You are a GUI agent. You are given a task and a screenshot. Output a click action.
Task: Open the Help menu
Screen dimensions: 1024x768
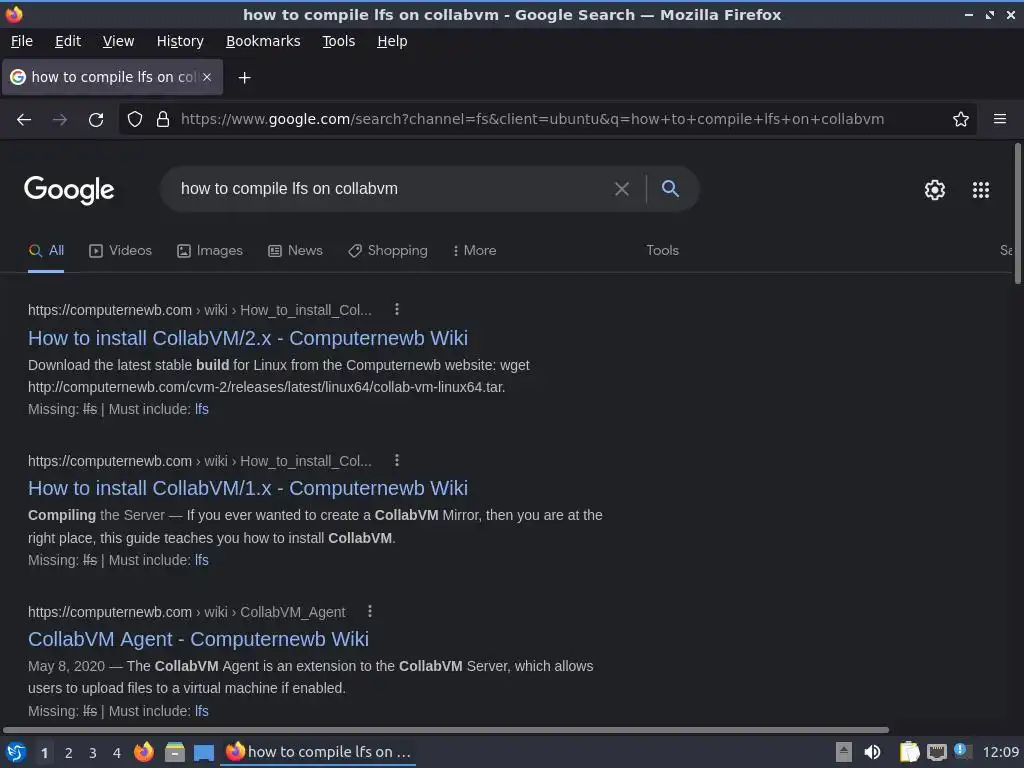tap(392, 41)
